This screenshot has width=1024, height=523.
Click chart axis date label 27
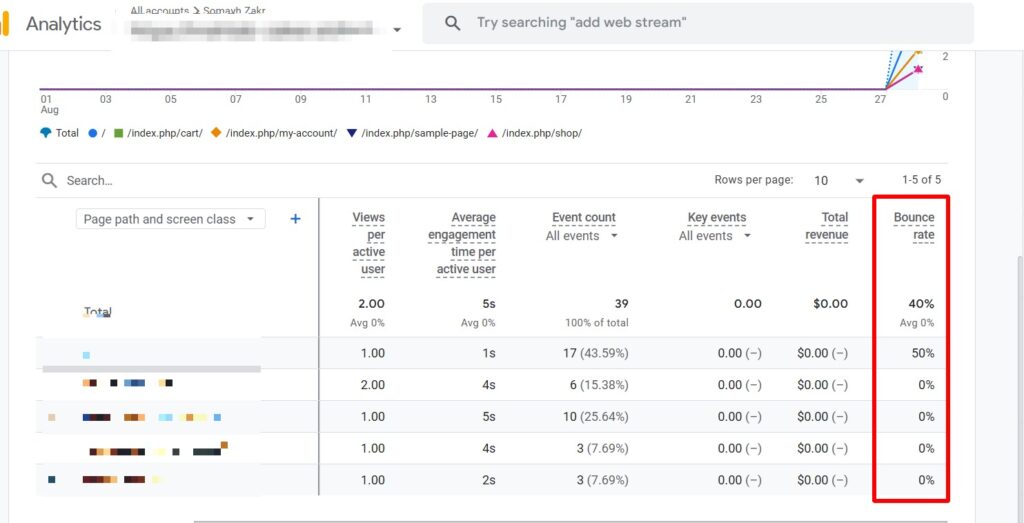[x=880, y=100]
